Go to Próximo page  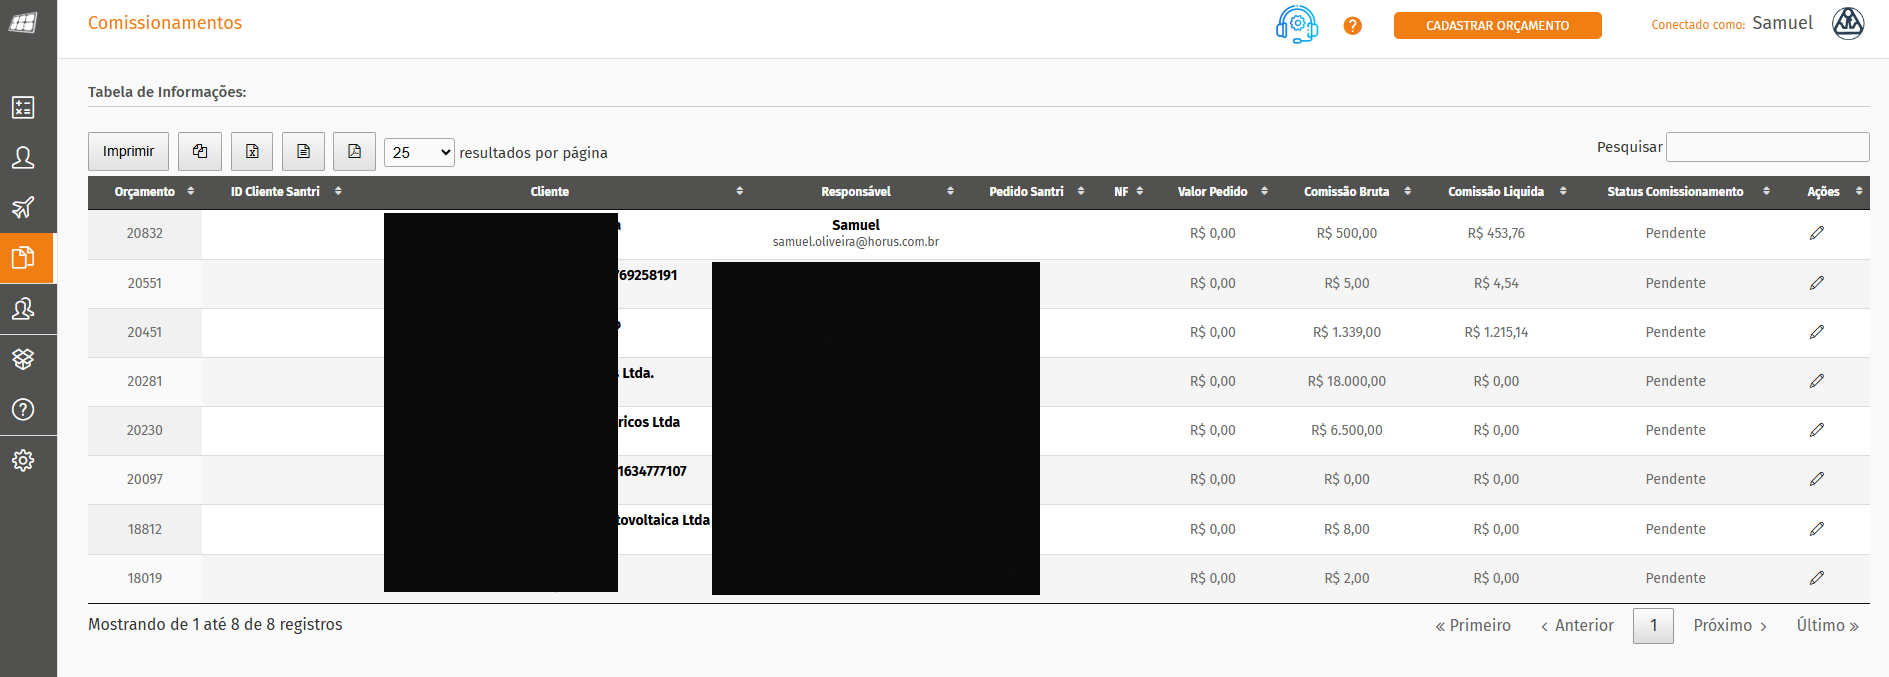(x=1730, y=626)
